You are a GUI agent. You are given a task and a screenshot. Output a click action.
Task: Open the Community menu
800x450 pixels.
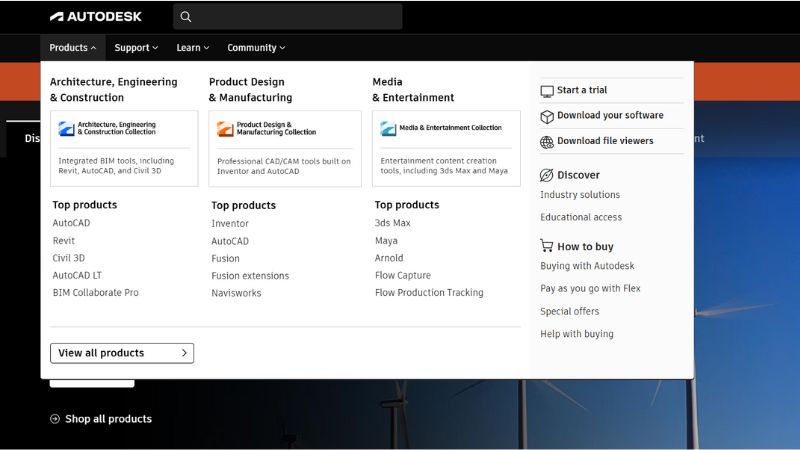[x=256, y=47]
